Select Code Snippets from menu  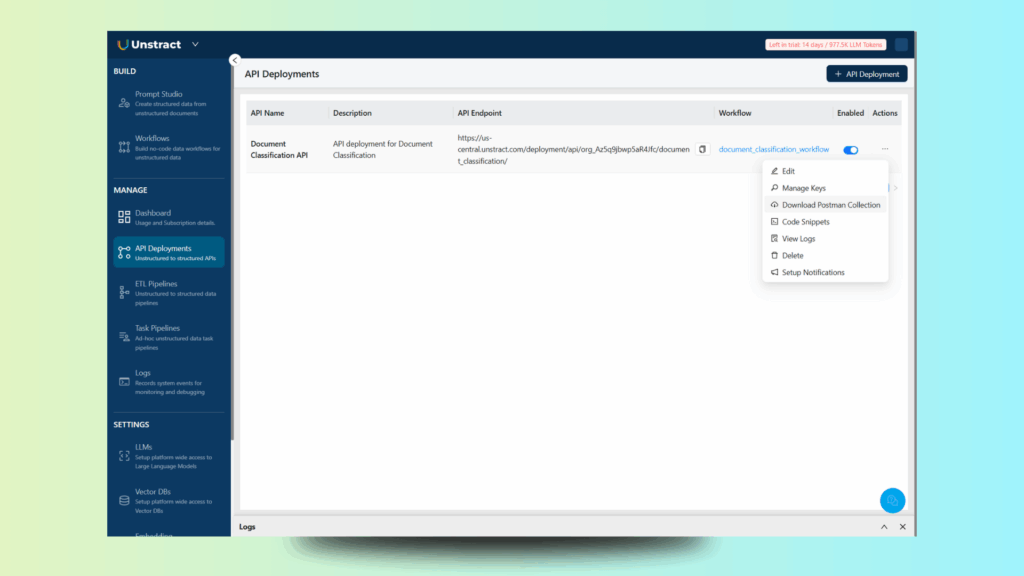[805, 222]
